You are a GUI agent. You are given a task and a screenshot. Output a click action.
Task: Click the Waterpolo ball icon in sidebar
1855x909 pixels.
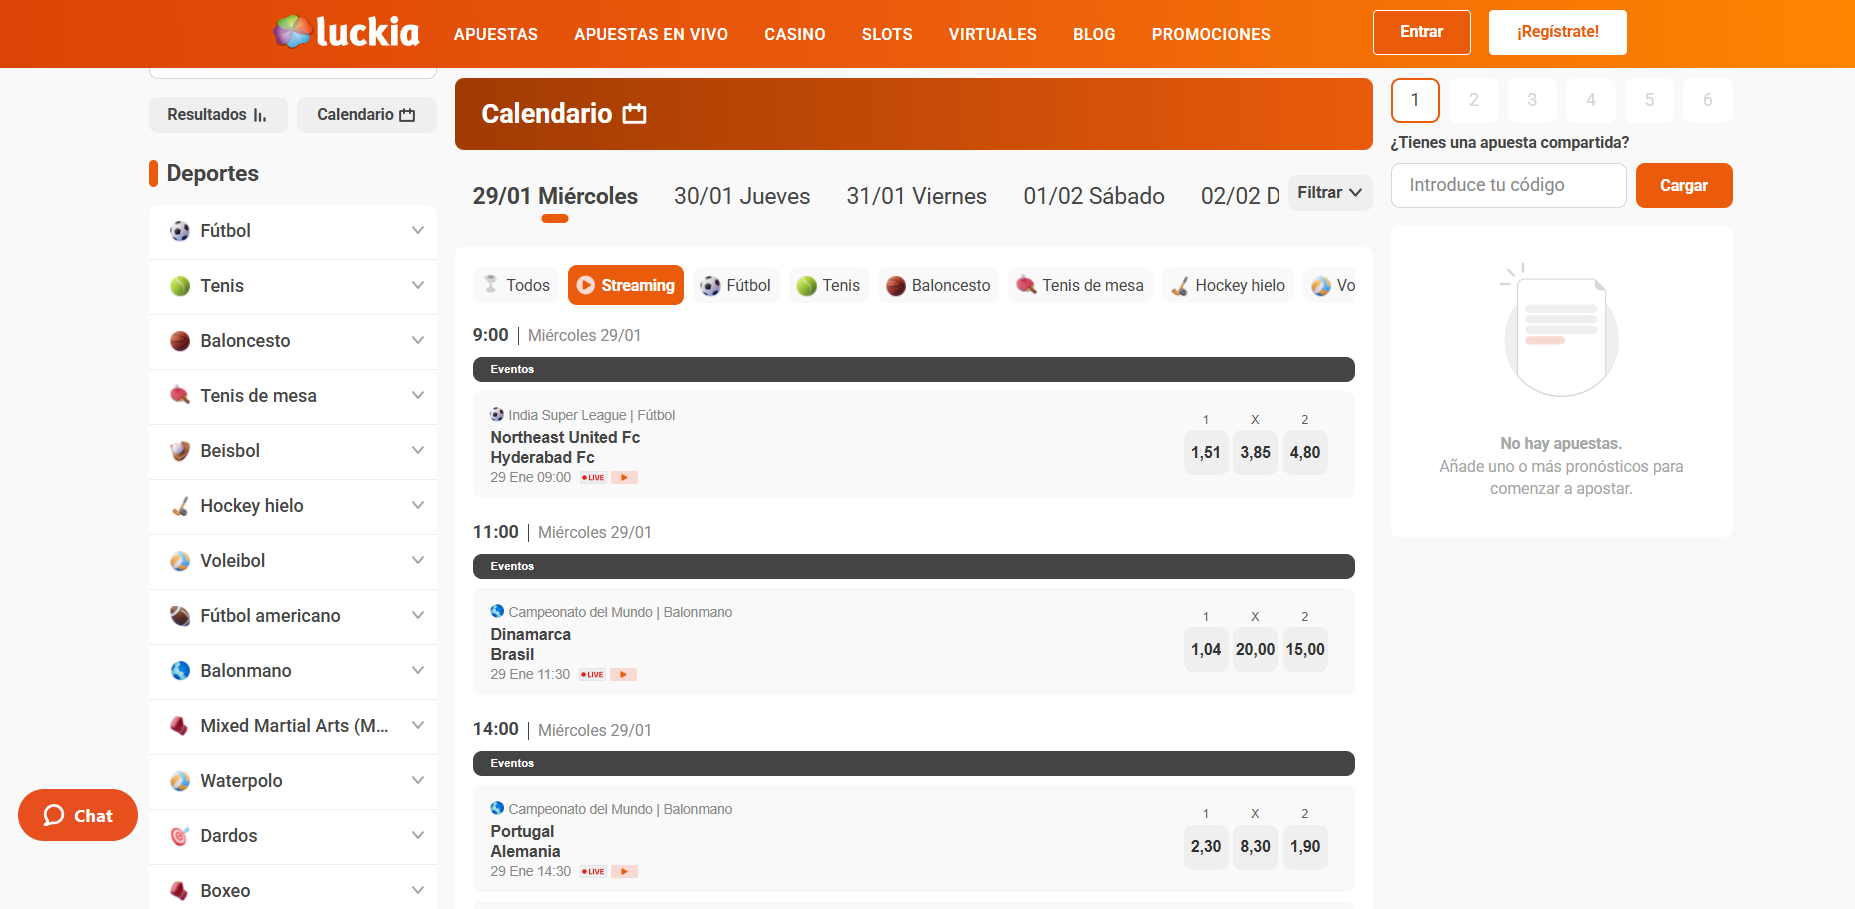click(180, 781)
